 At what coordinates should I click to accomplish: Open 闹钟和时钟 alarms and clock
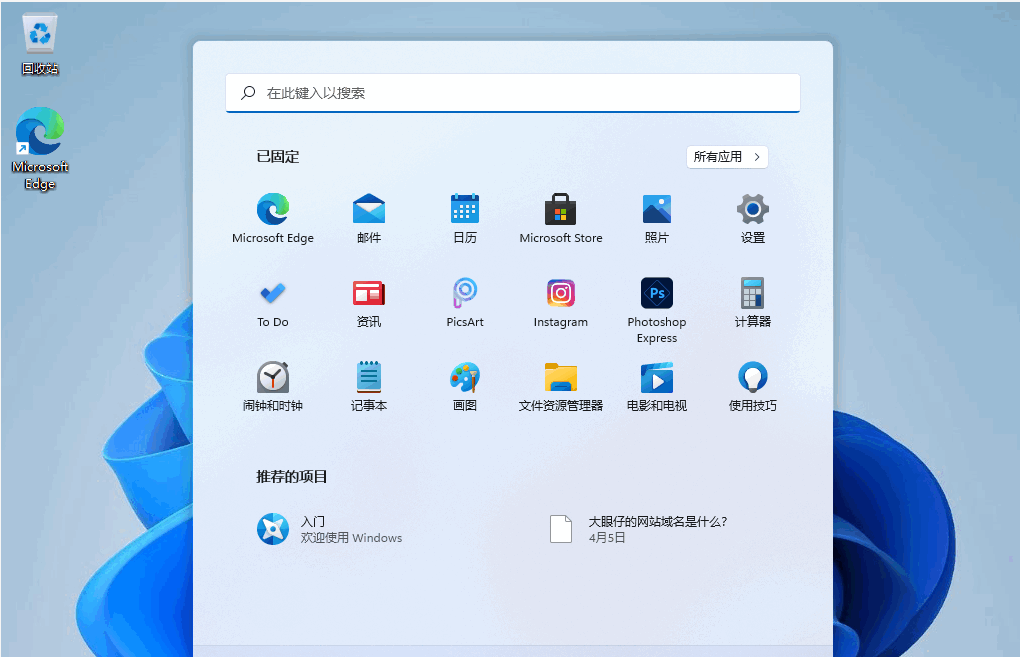point(273,386)
